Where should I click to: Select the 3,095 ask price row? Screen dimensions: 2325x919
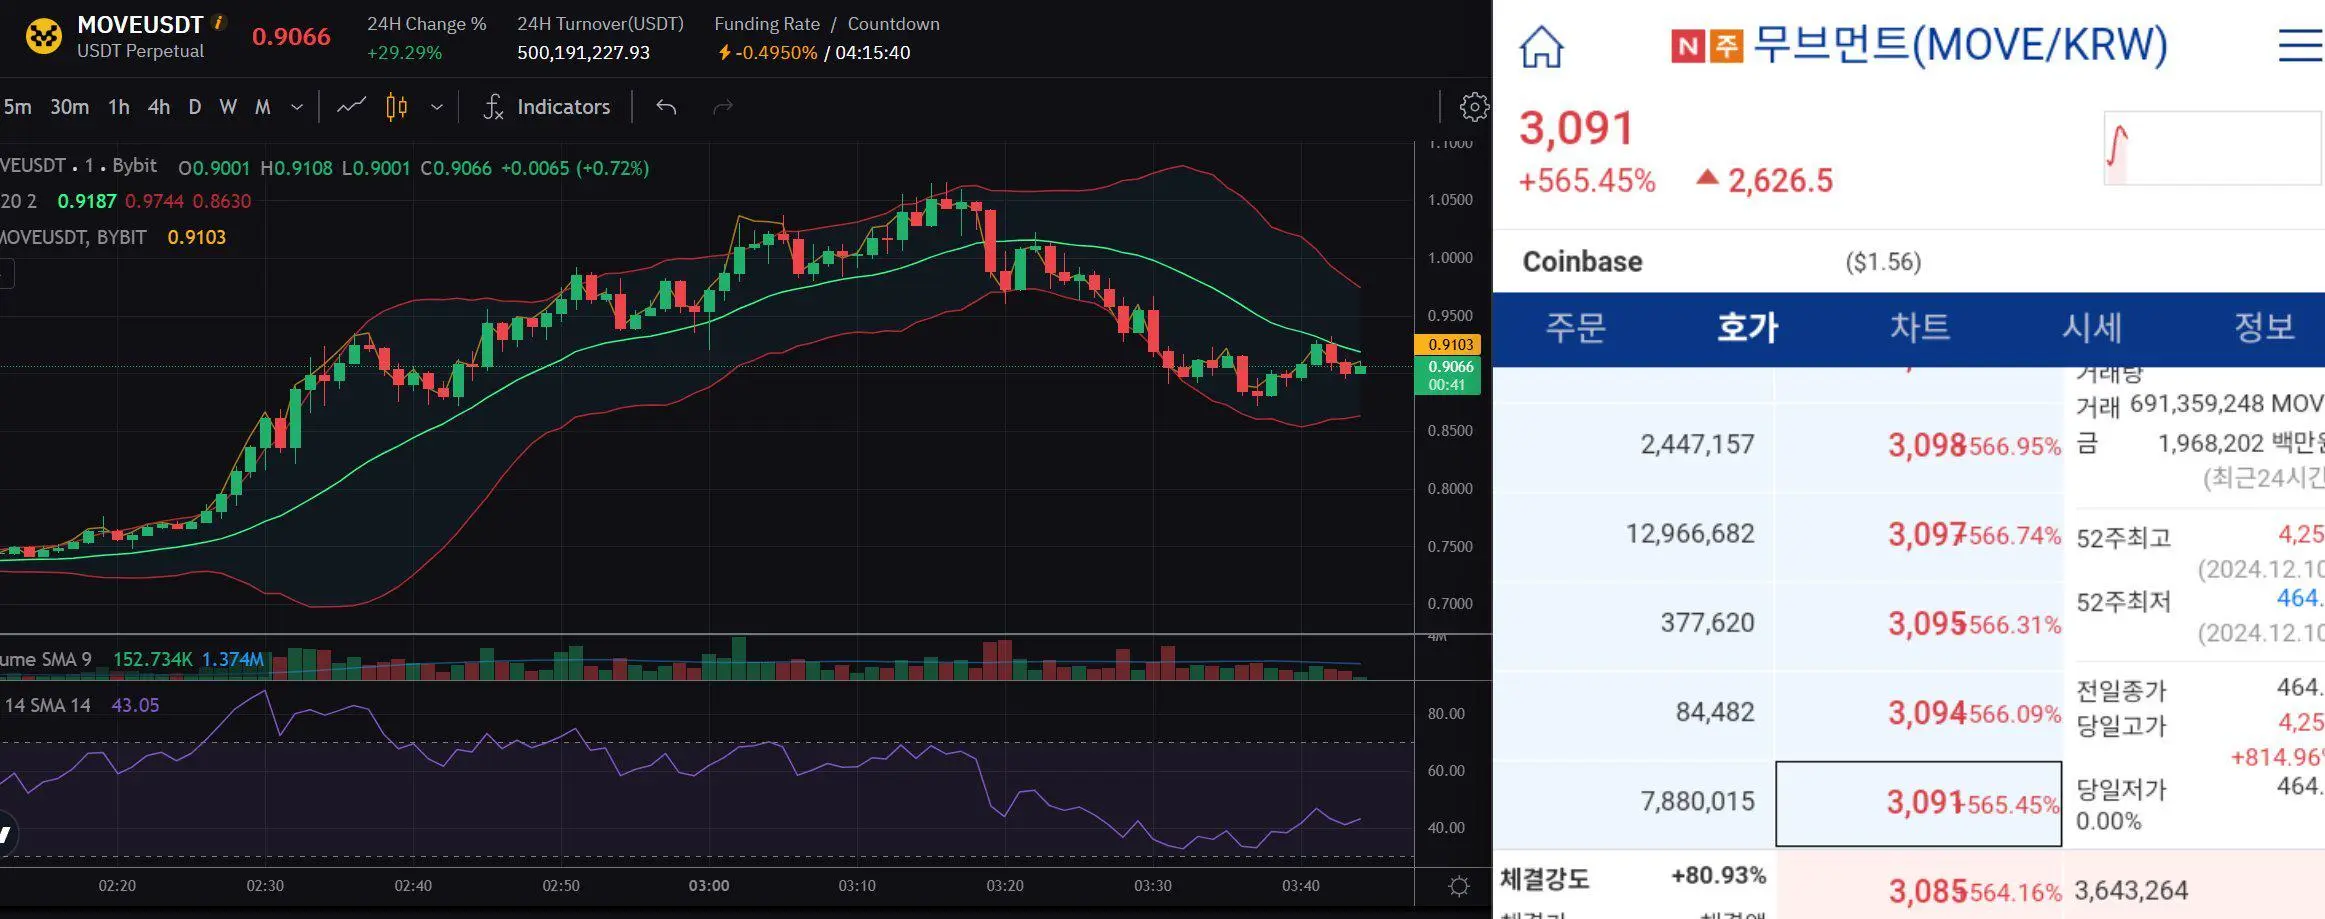pos(1919,624)
